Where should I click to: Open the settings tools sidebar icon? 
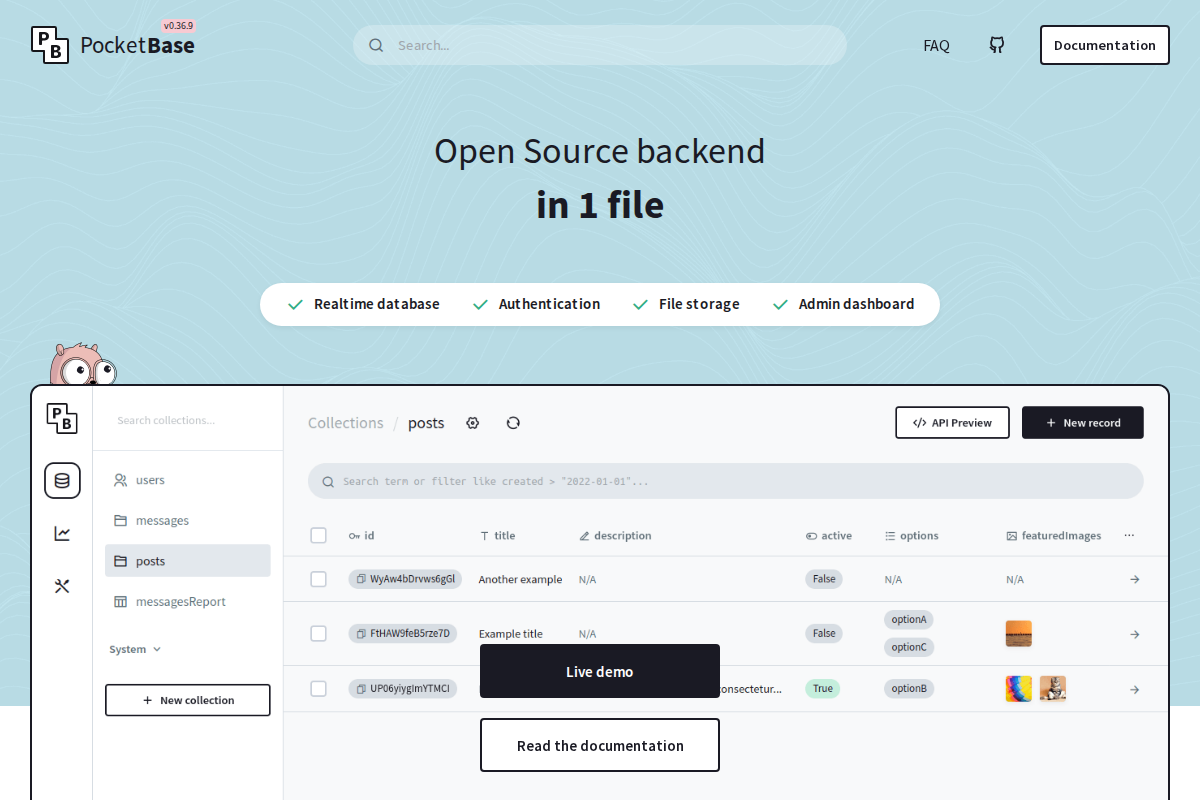click(x=62, y=586)
